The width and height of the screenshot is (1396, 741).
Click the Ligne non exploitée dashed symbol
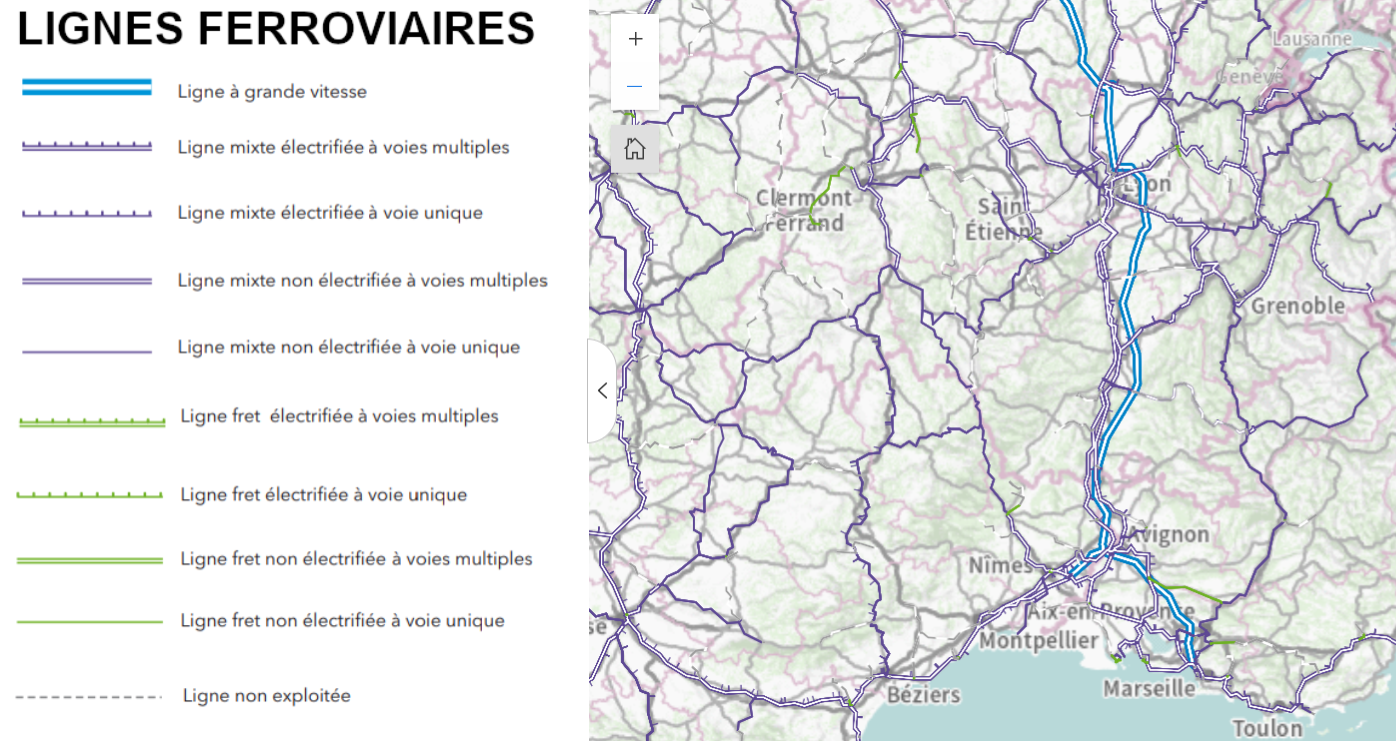coord(90,694)
